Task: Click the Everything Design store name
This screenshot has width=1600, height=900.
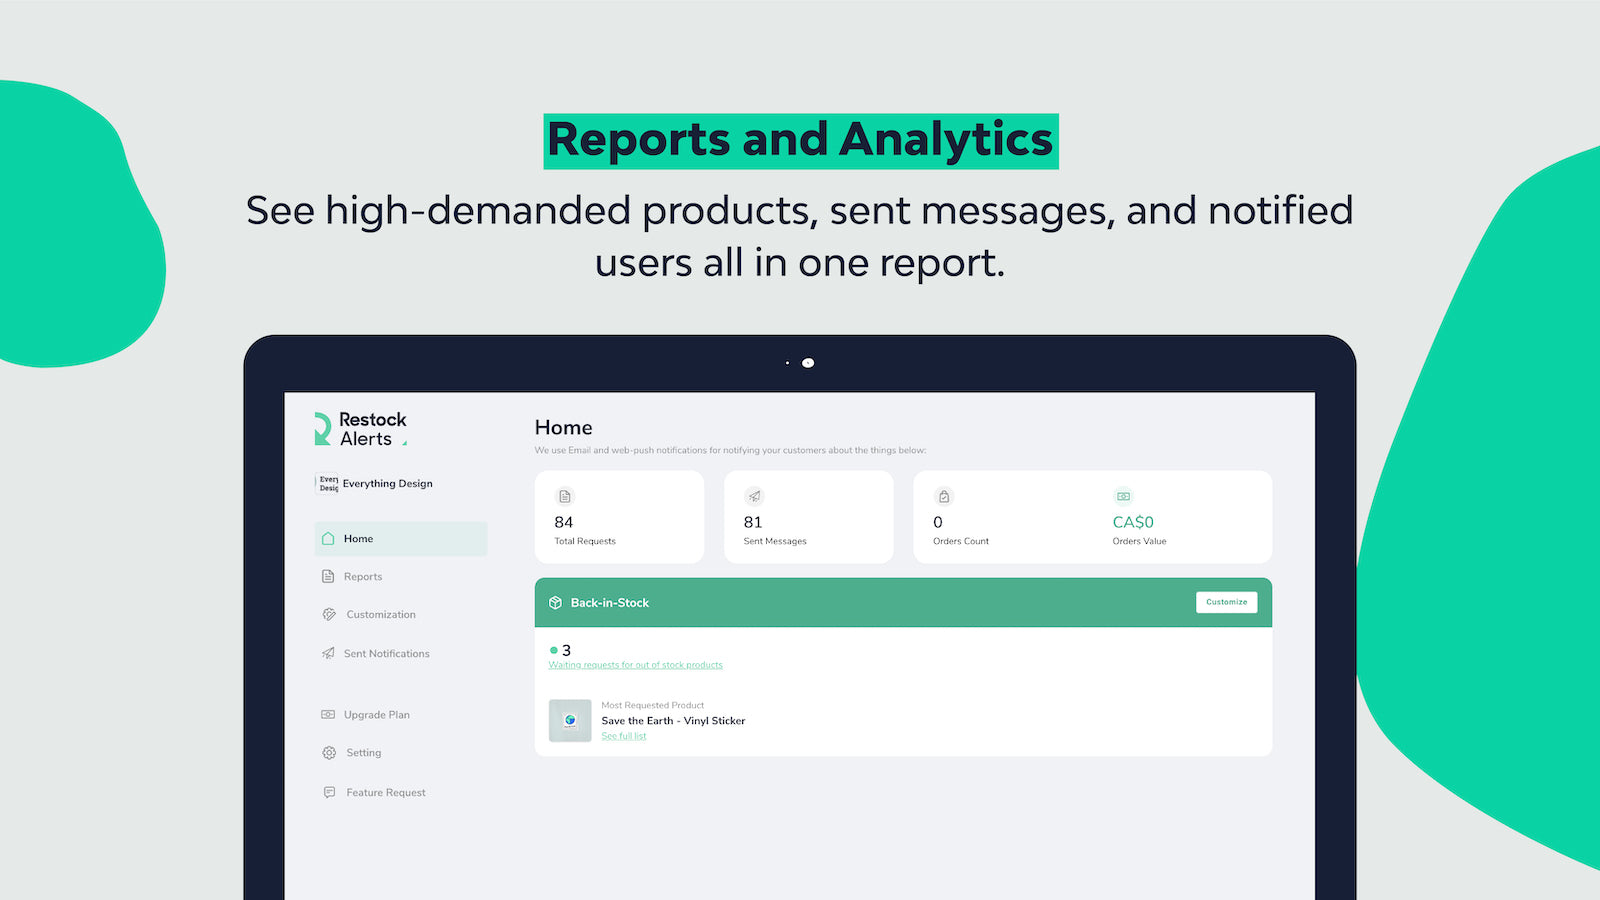Action: coord(388,484)
